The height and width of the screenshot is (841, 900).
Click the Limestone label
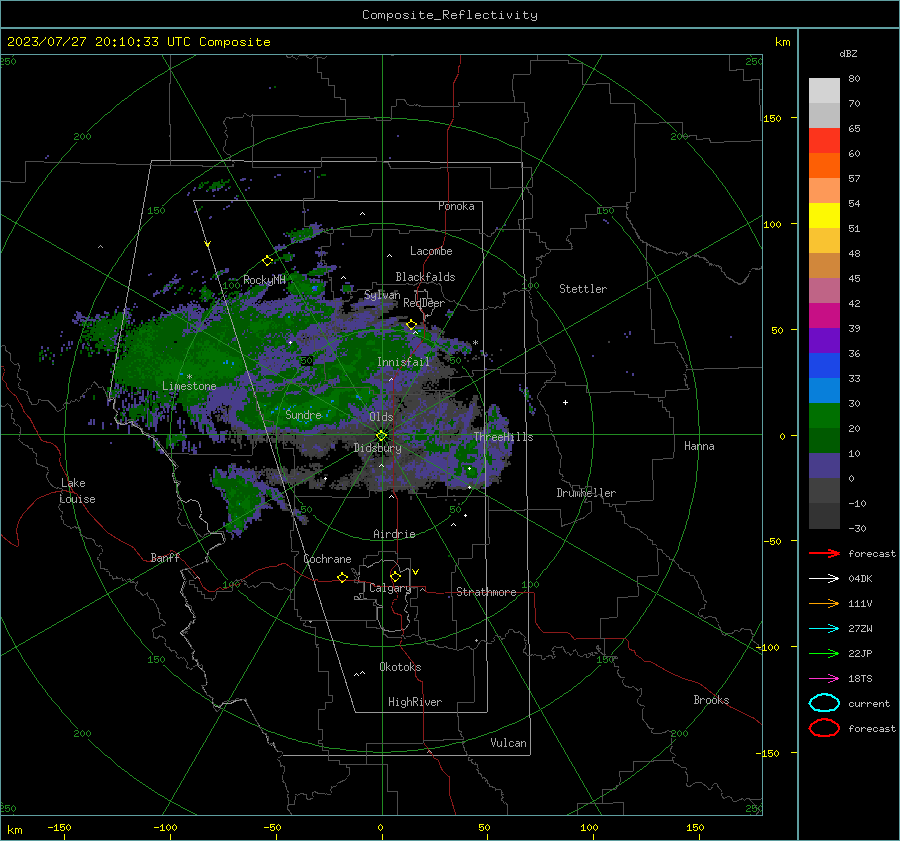tap(189, 386)
